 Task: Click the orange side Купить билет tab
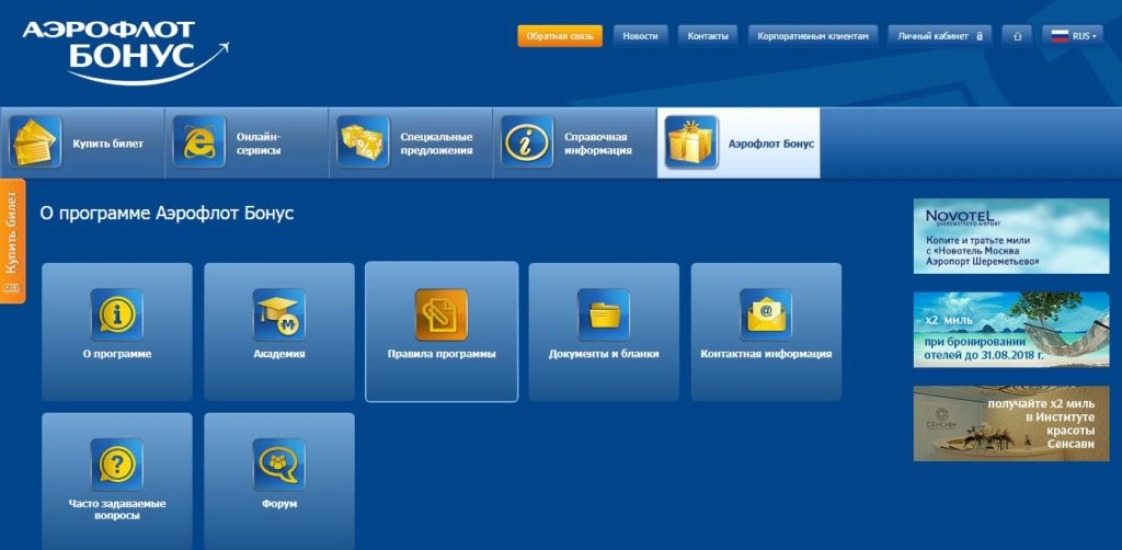[x=12, y=241]
